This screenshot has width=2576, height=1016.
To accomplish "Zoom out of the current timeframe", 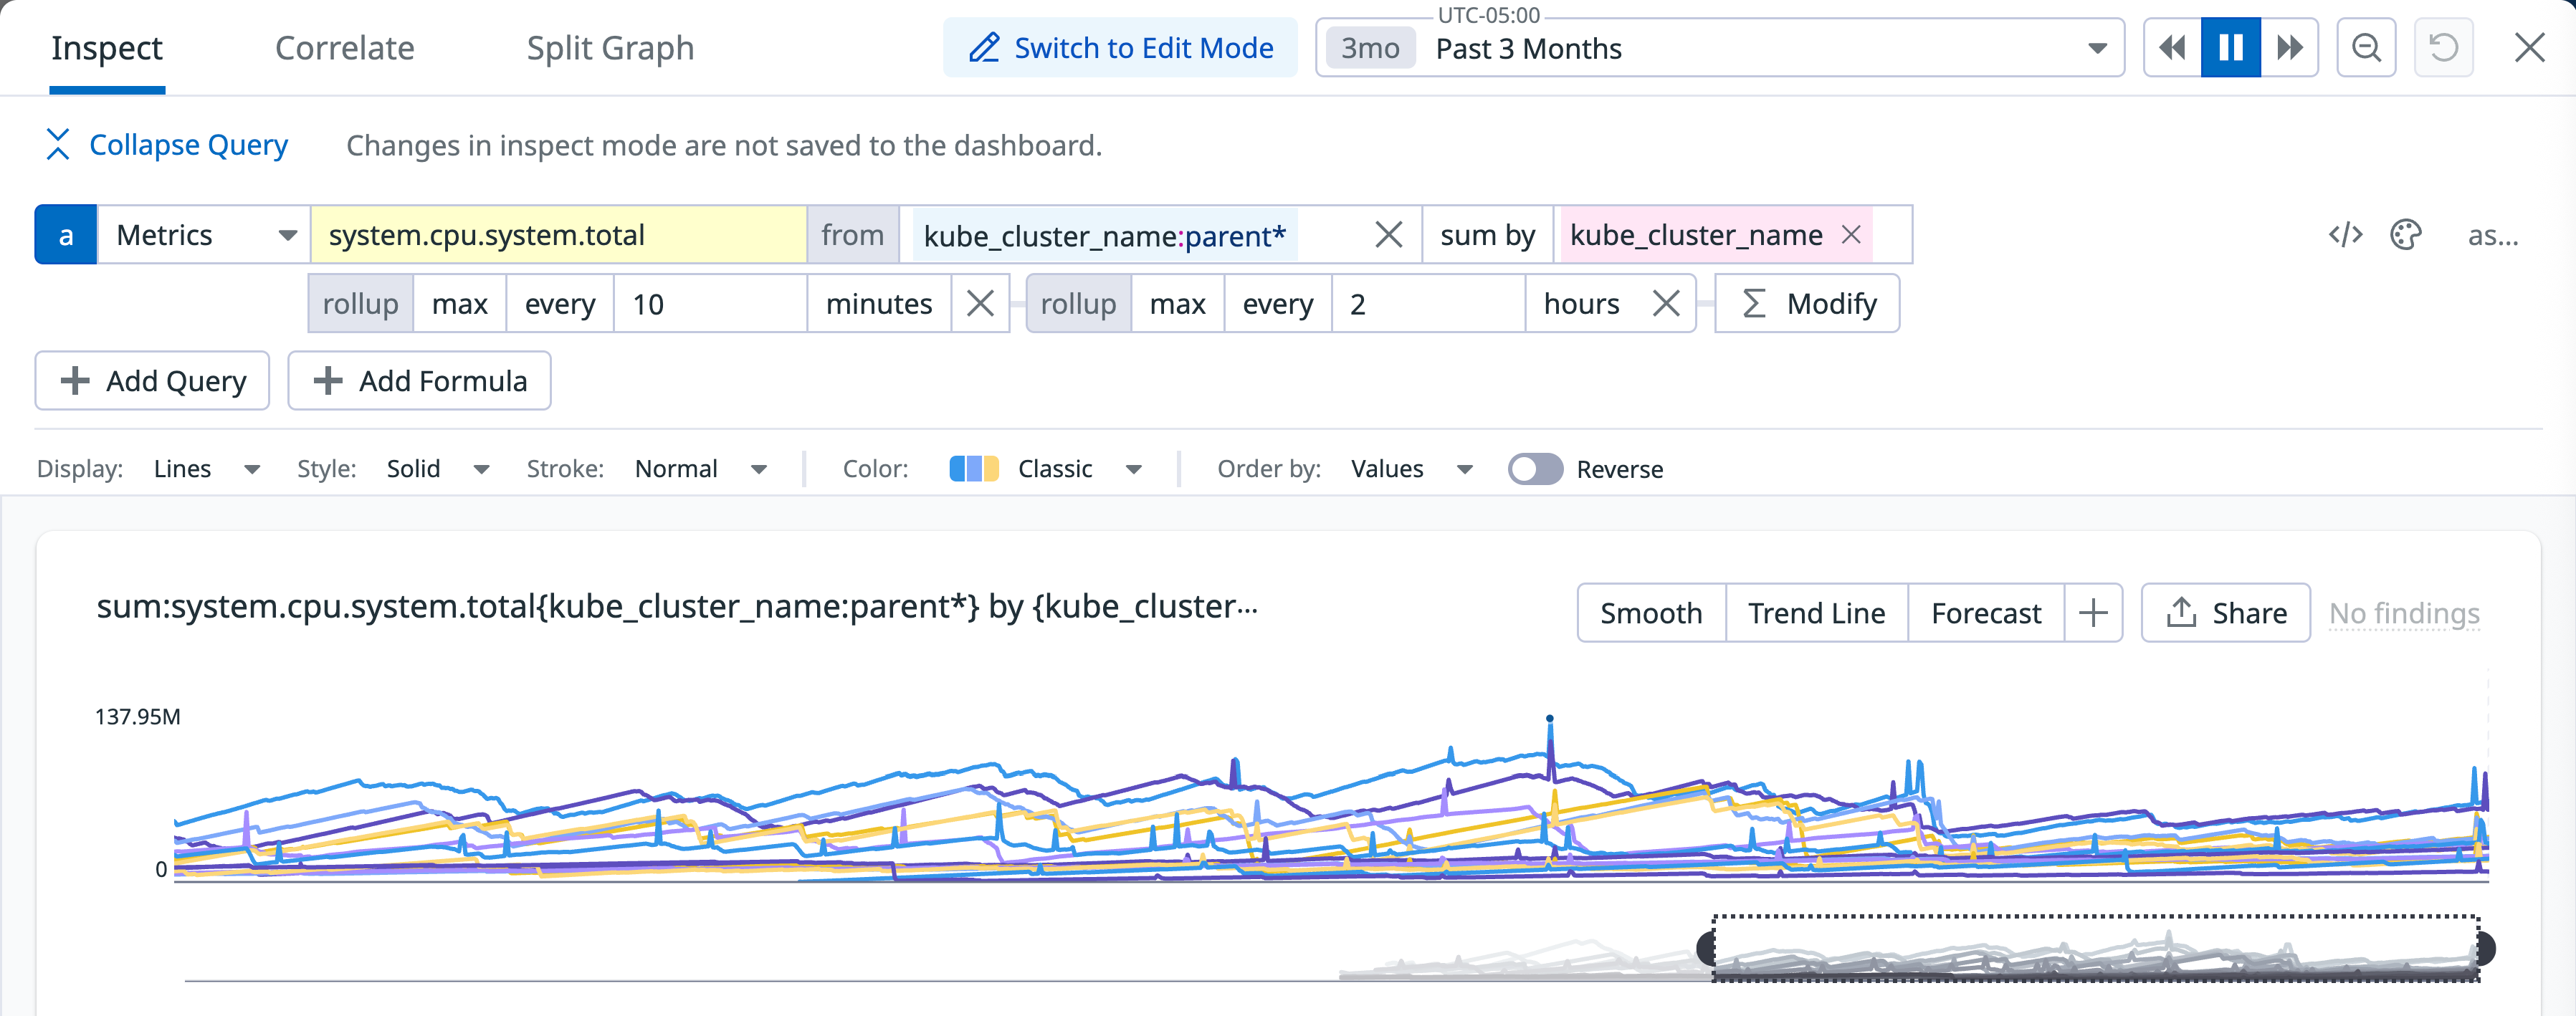I will point(2366,47).
